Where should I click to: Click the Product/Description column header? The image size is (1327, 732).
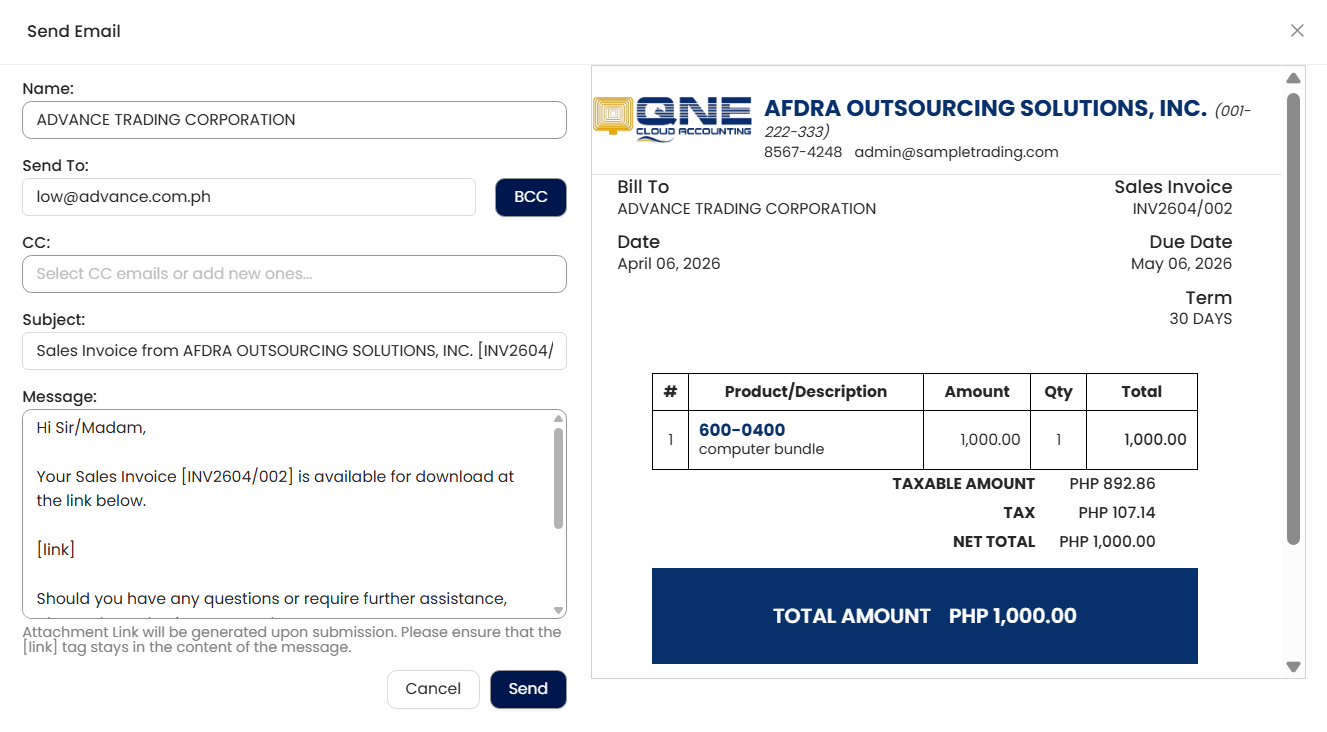tap(806, 392)
